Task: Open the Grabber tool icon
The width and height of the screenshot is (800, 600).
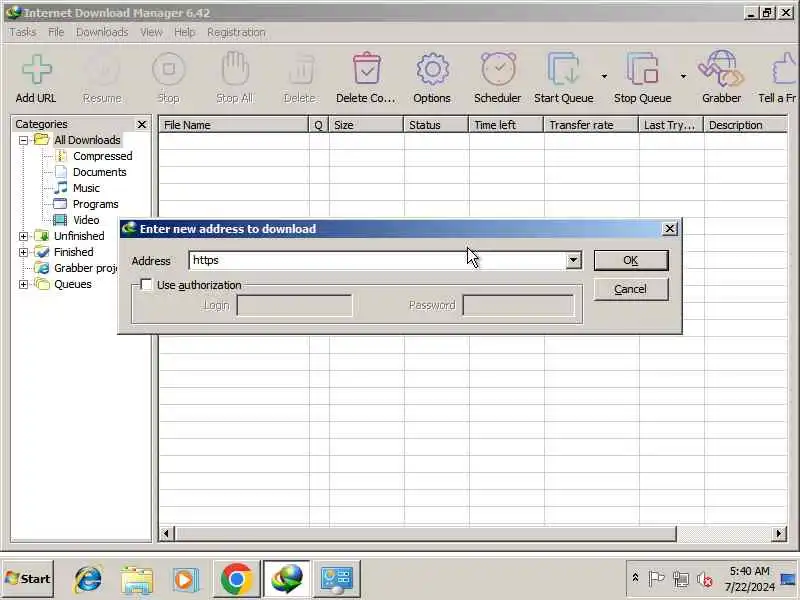Action: coord(721,68)
